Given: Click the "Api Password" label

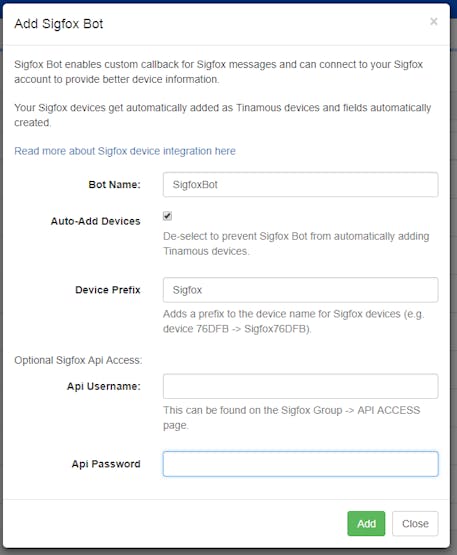Looking at the screenshot, I should click(x=106, y=464).
